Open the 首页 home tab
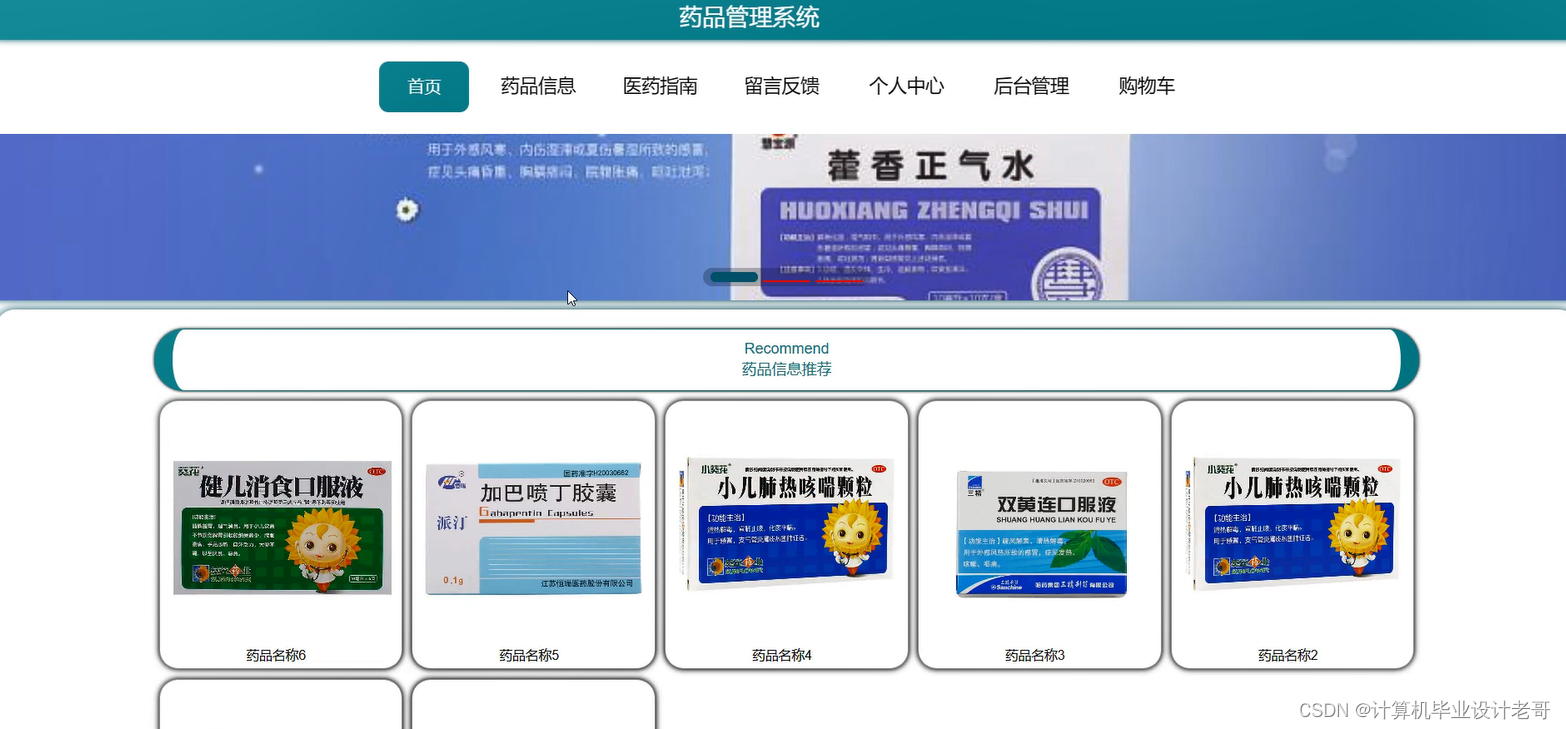Image resolution: width=1566 pixels, height=729 pixels. coord(424,87)
